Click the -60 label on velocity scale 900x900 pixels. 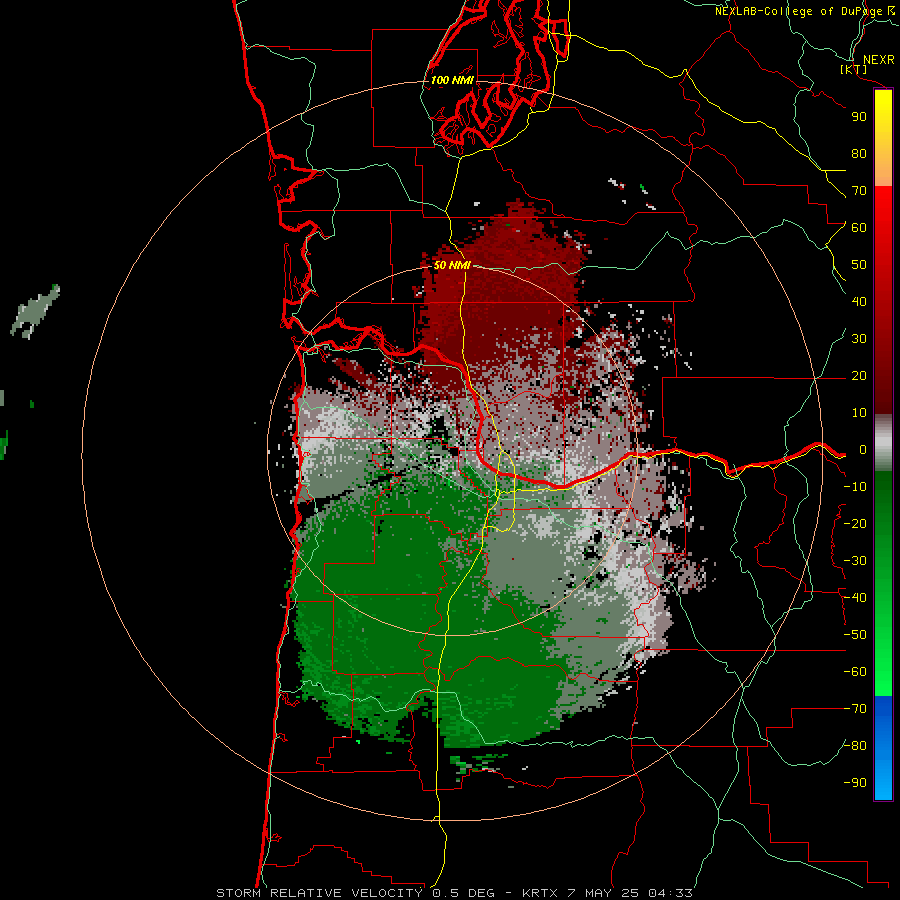click(x=855, y=672)
